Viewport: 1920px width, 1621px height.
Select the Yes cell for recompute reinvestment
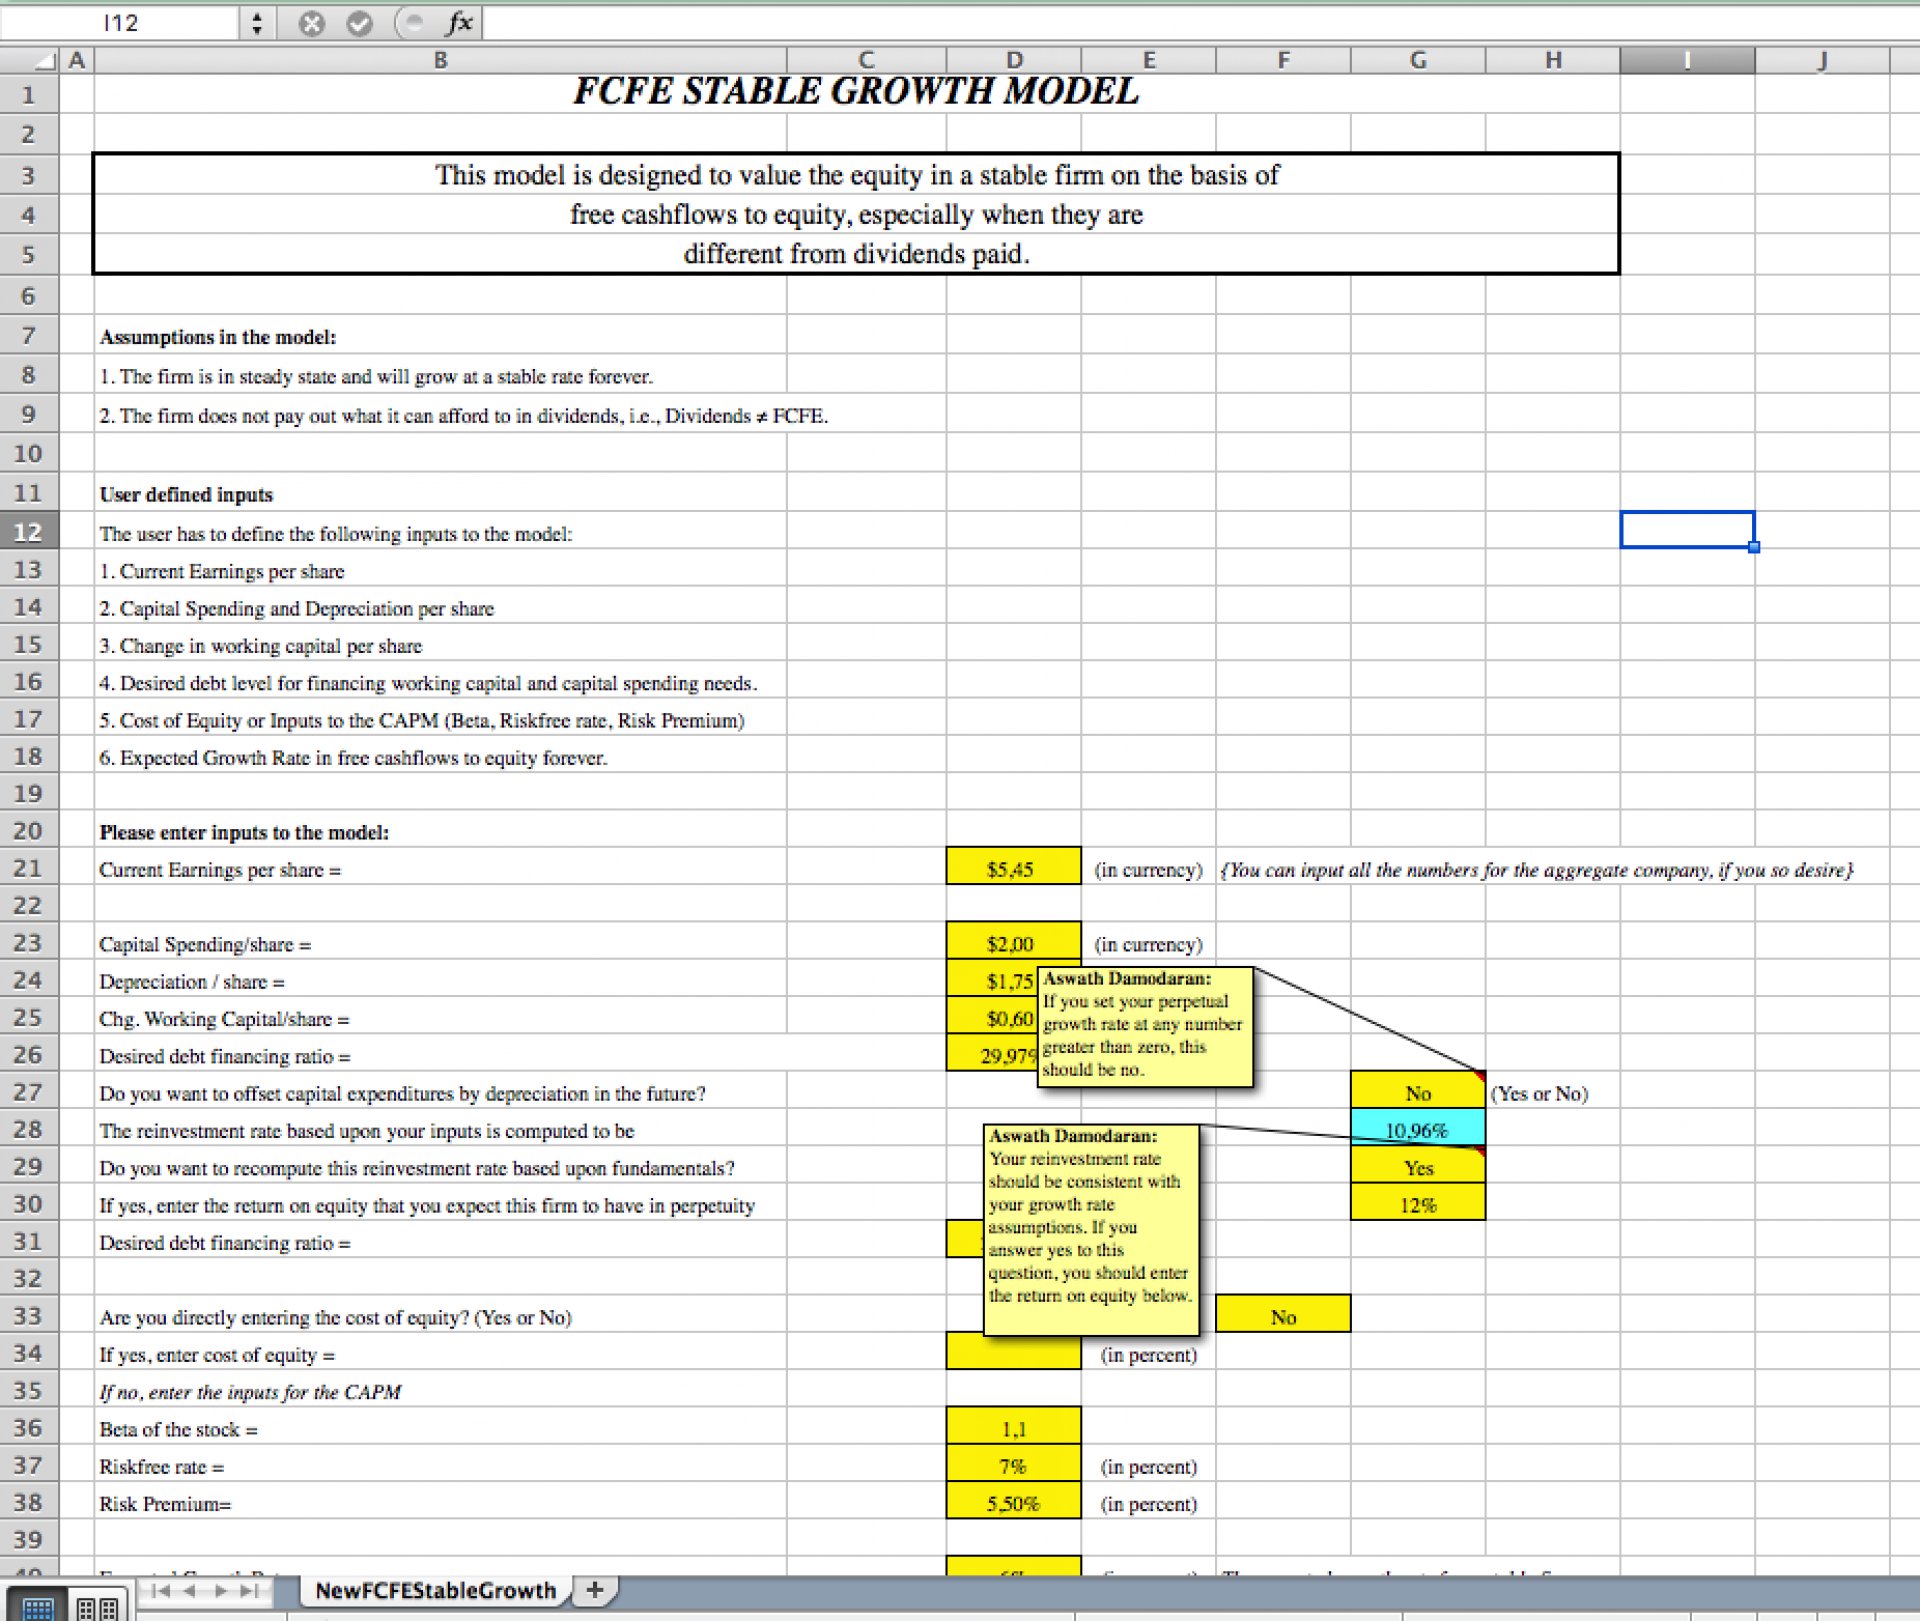click(1417, 1166)
